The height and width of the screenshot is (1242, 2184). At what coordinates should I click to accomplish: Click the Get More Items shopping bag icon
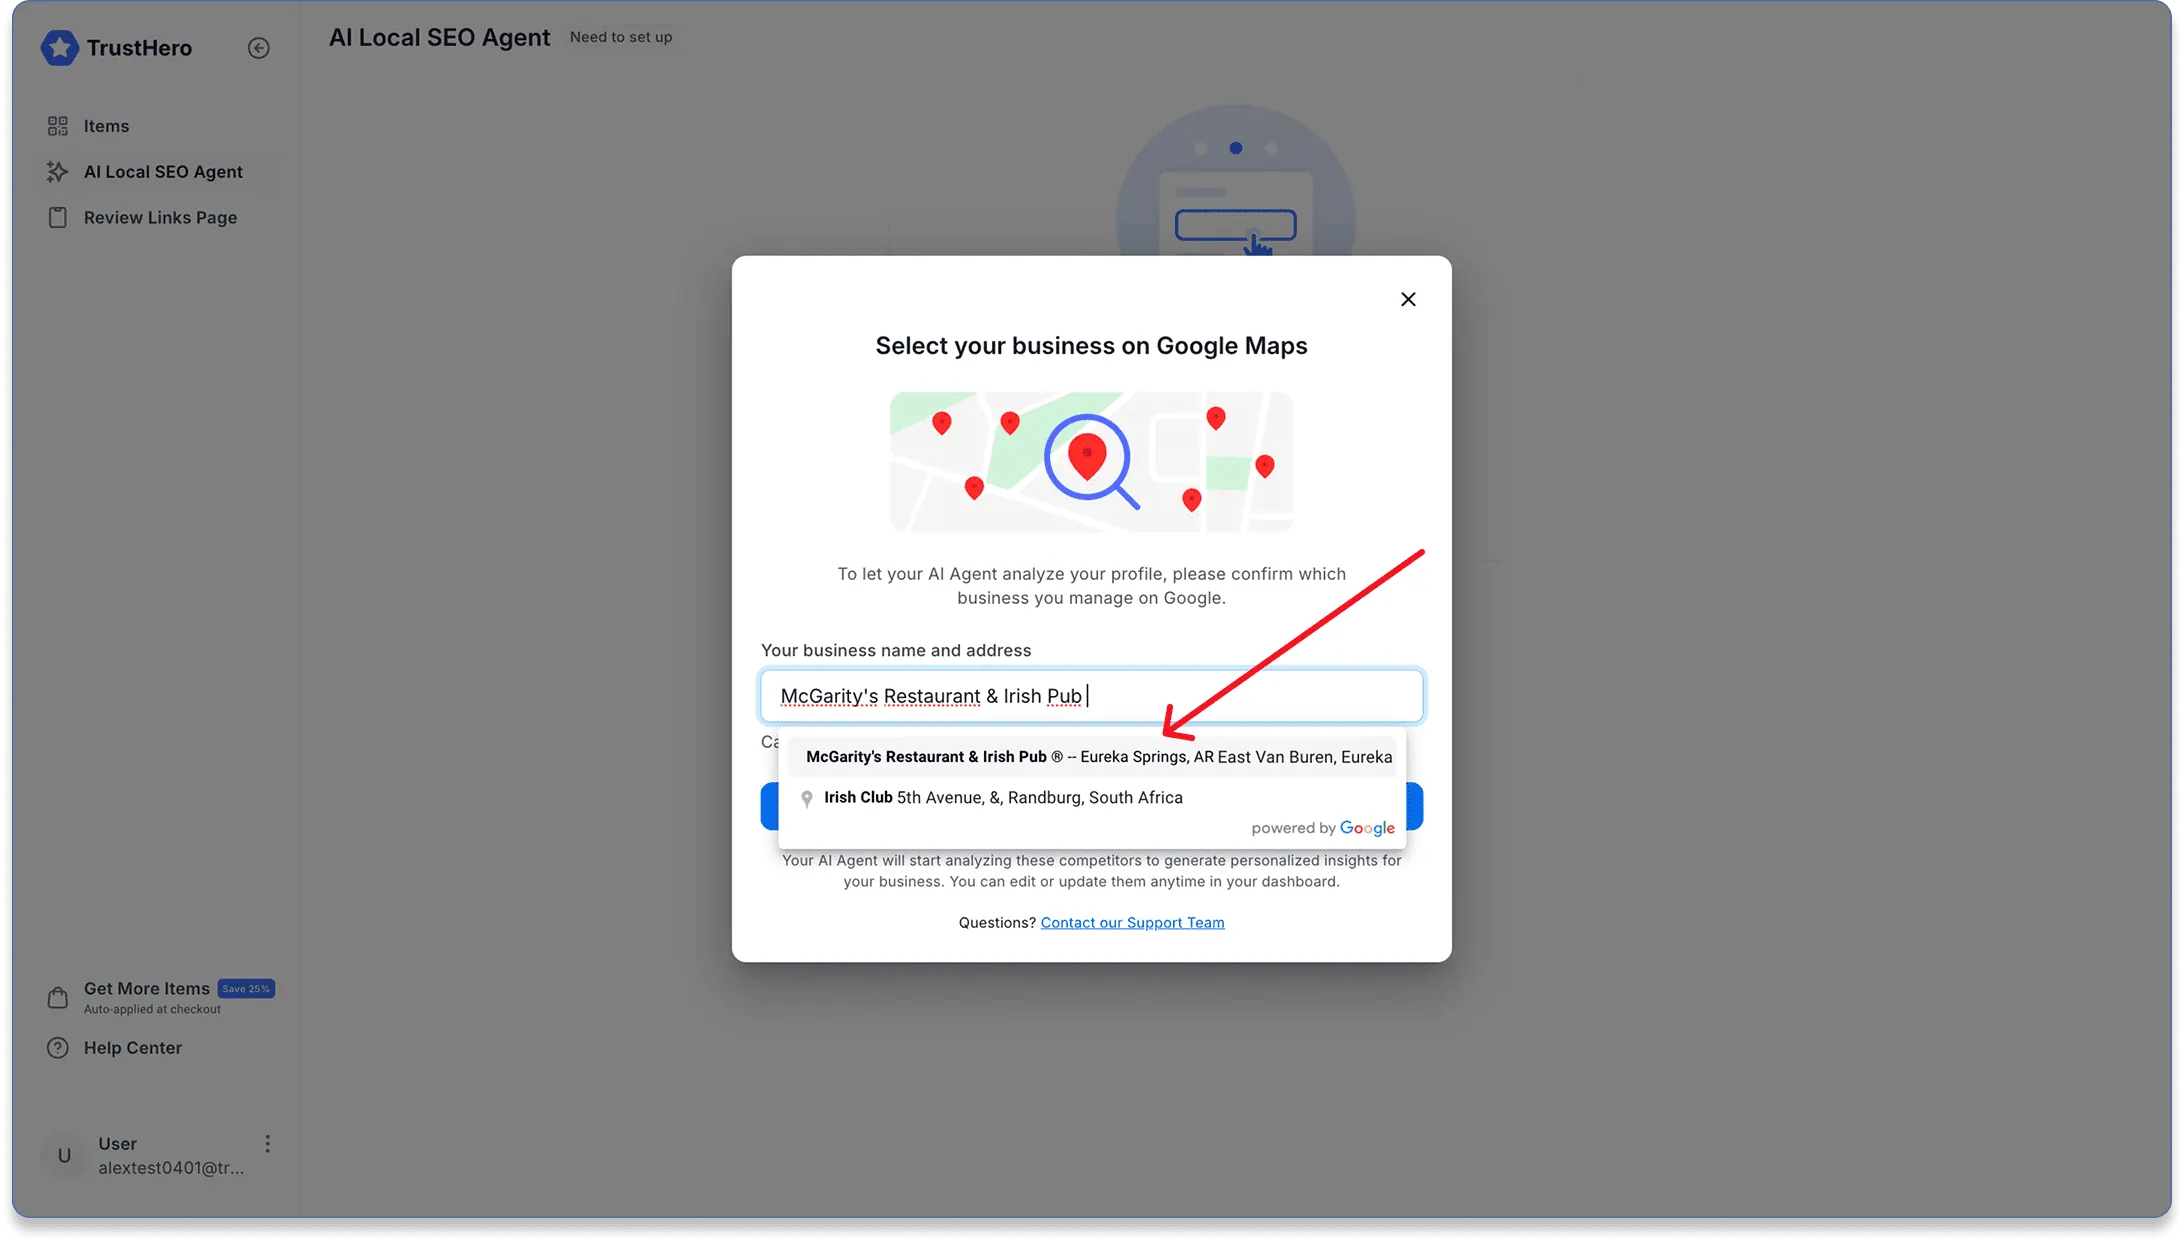58,998
